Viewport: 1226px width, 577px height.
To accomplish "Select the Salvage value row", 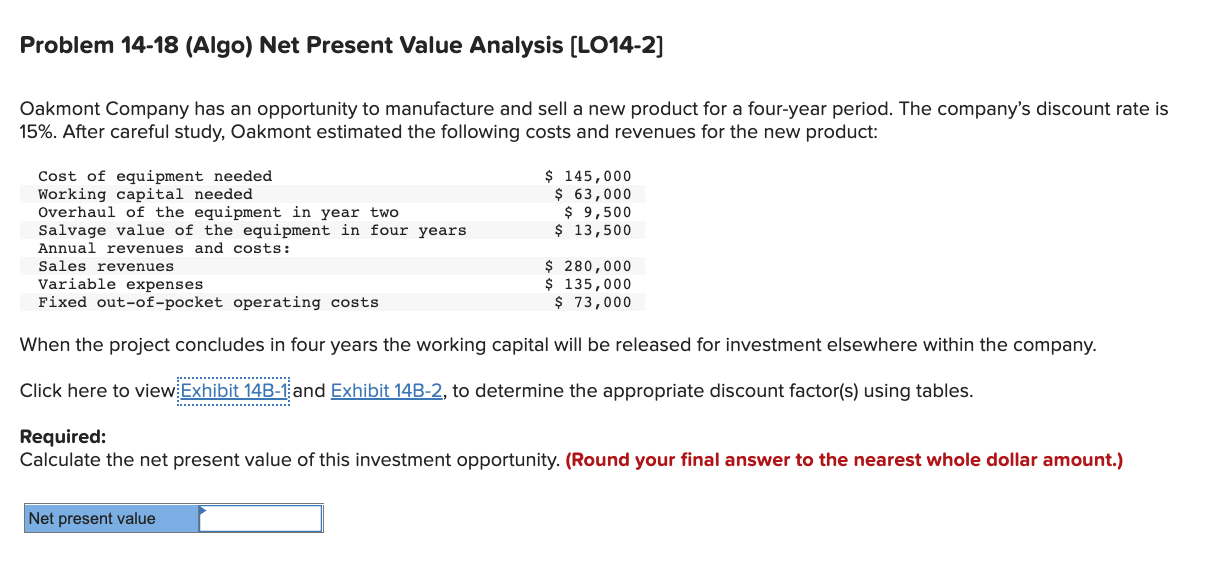I will coord(252,230).
